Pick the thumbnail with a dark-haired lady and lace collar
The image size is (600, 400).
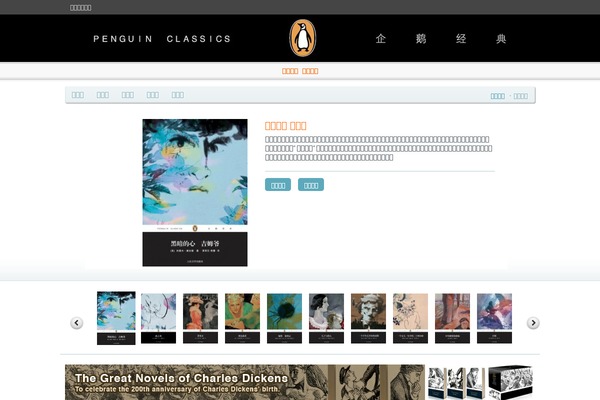(326, 318)
